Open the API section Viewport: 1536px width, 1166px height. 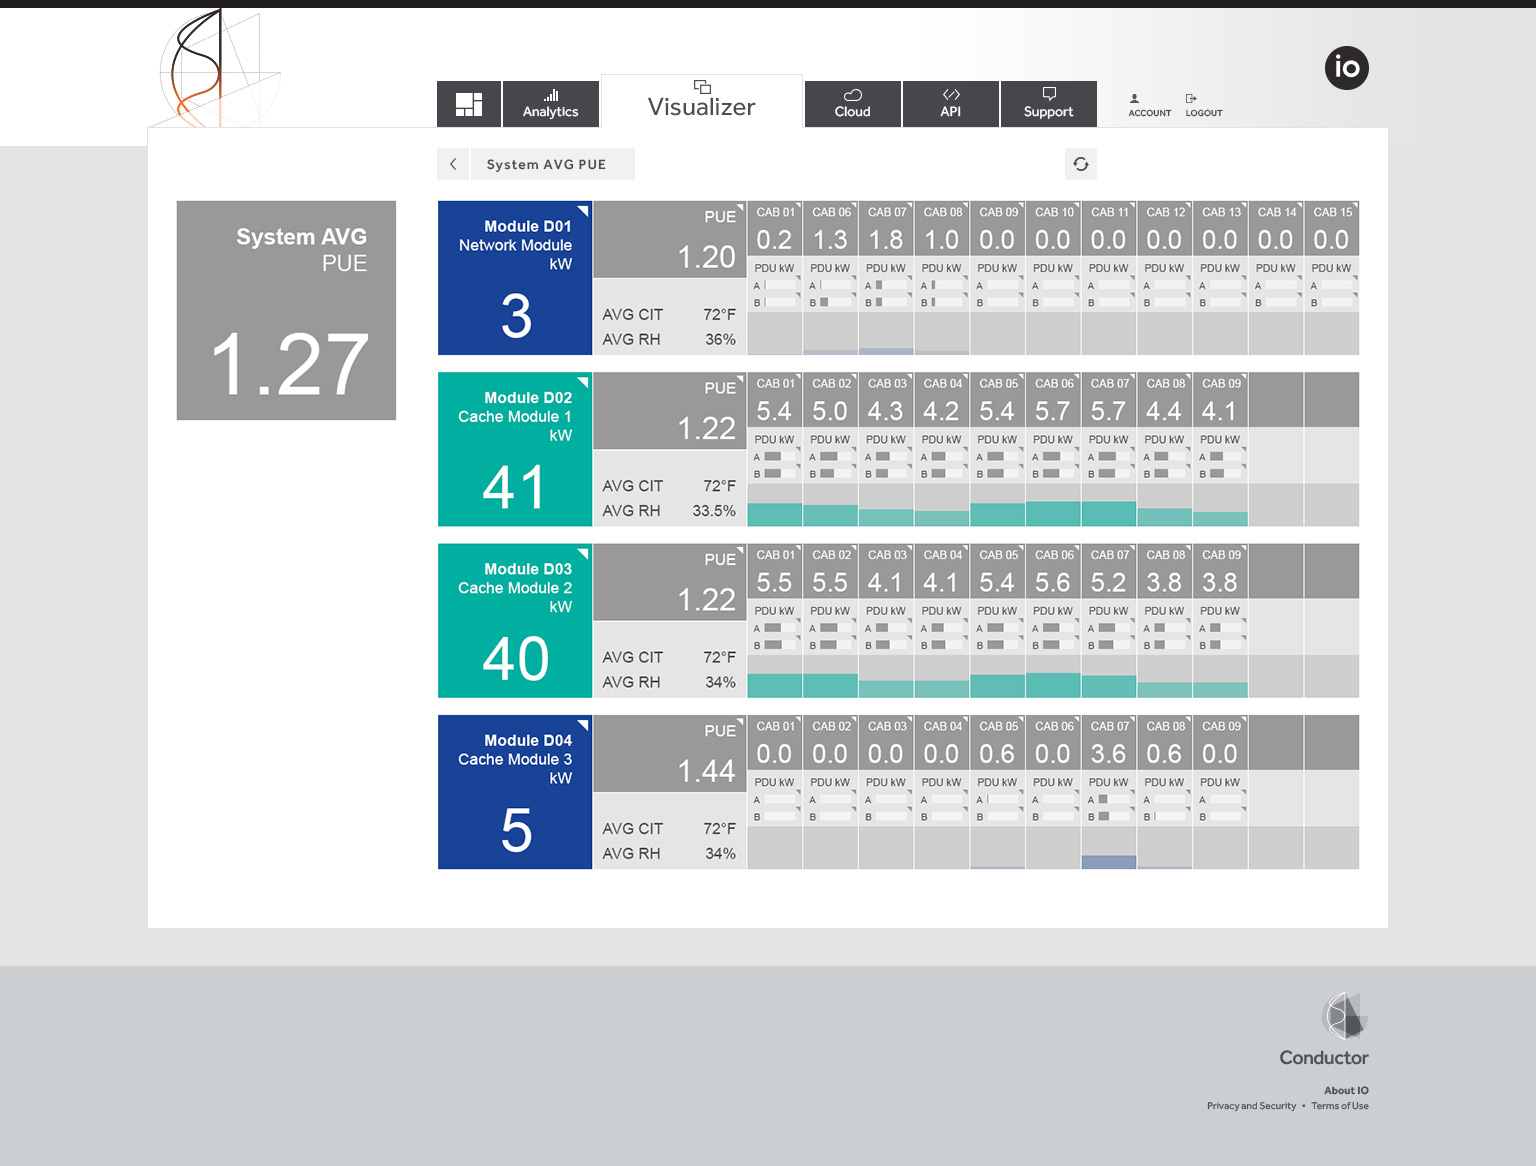point(950,104)
